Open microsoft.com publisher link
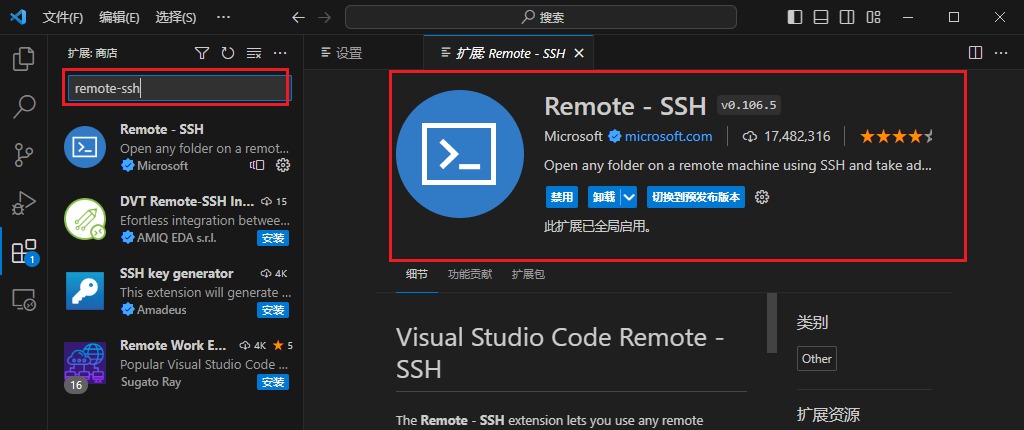The height and width of the screenshot is (430, 1024). (x=668, y=137)
